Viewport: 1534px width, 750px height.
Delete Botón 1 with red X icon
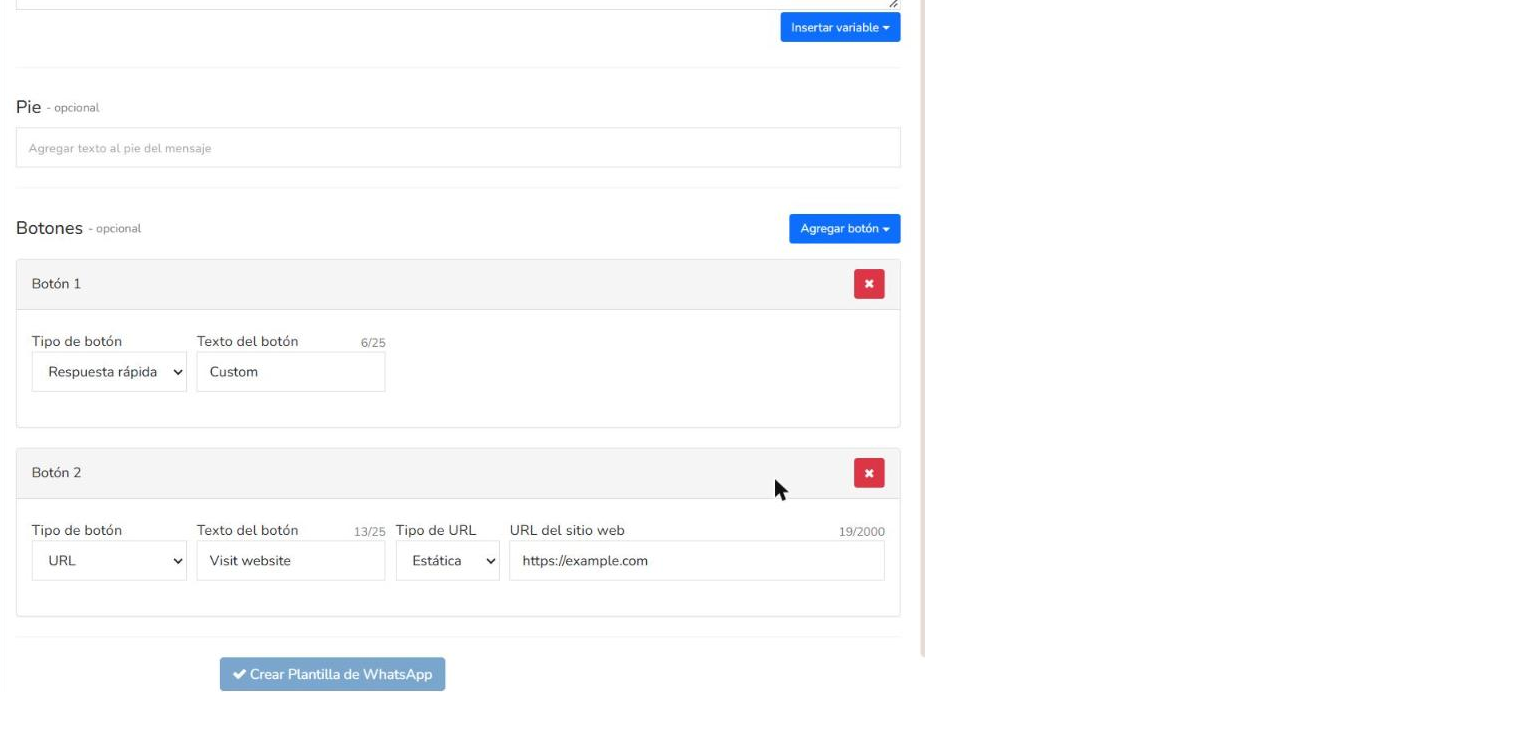tap(869, 284)
